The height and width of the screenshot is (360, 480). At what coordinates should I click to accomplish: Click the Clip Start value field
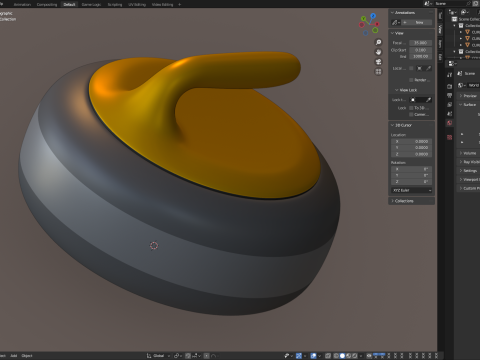[x=421, y=50]
